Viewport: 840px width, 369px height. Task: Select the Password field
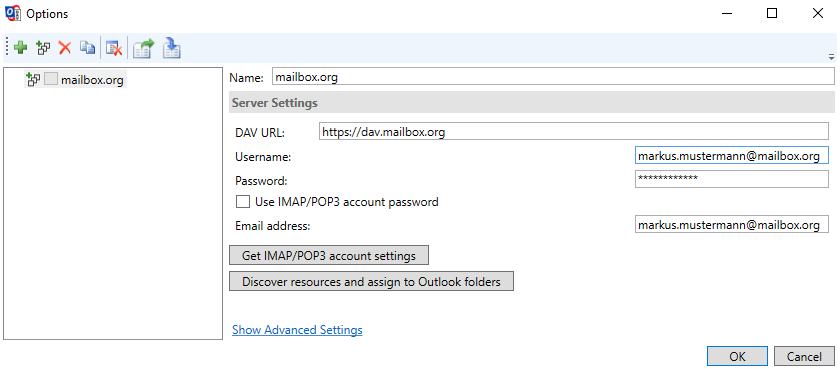point(732,179)
